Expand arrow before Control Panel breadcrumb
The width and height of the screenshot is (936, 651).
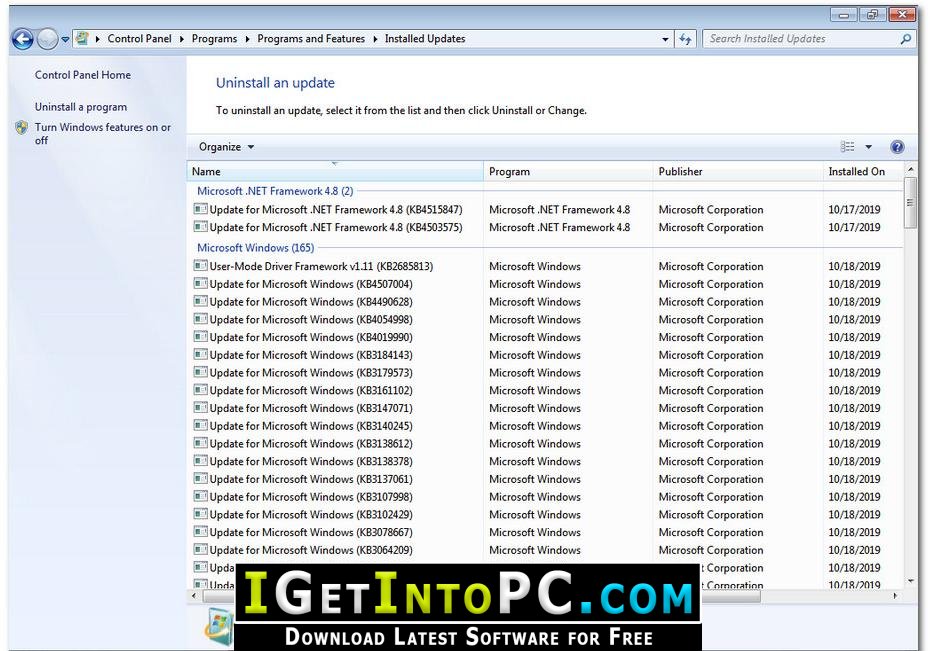click(98, 39)
